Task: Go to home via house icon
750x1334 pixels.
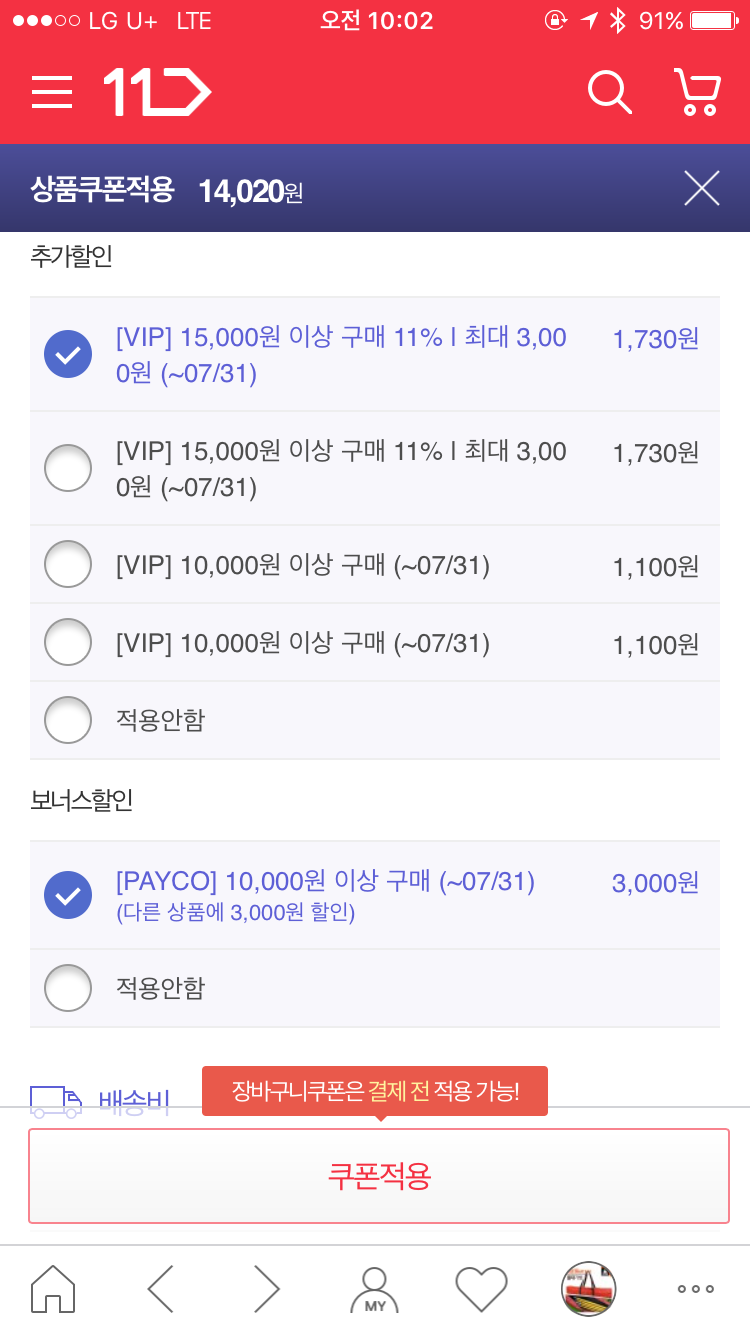Action: tap(53, 1288)
